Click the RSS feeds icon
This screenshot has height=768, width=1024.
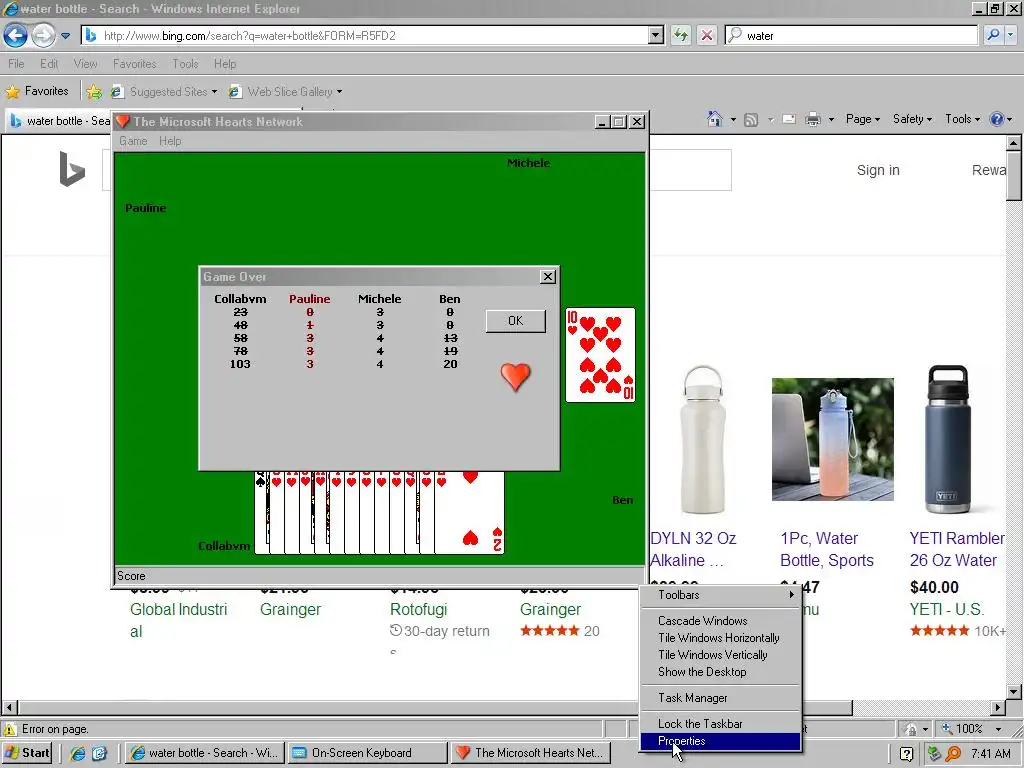pos(751,120)
